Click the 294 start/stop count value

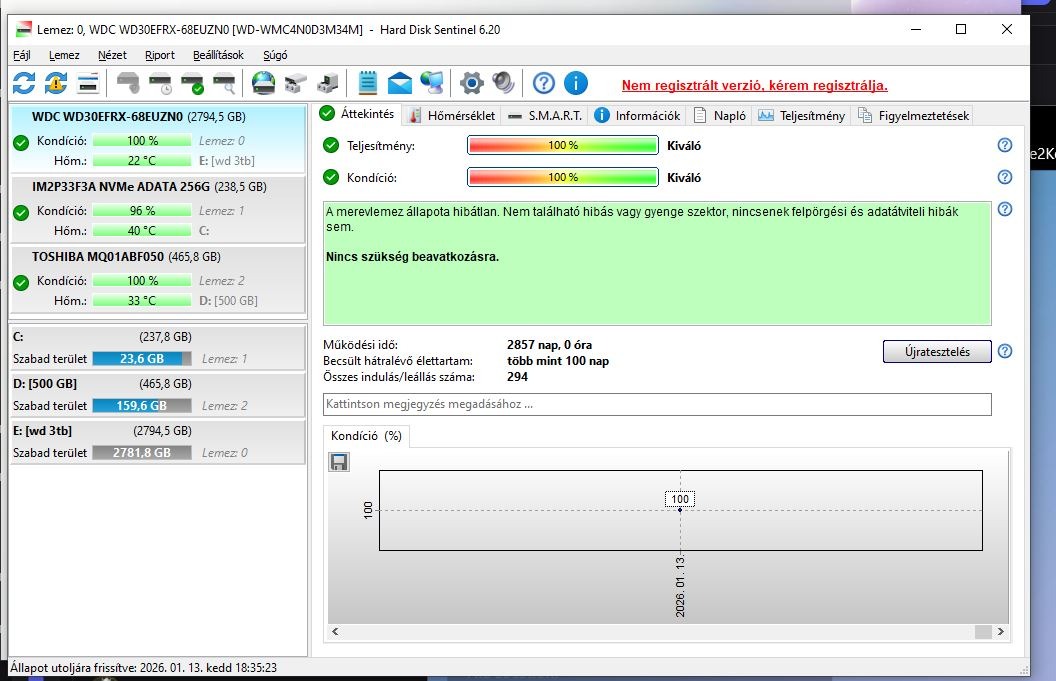click(x=517, y=377)
